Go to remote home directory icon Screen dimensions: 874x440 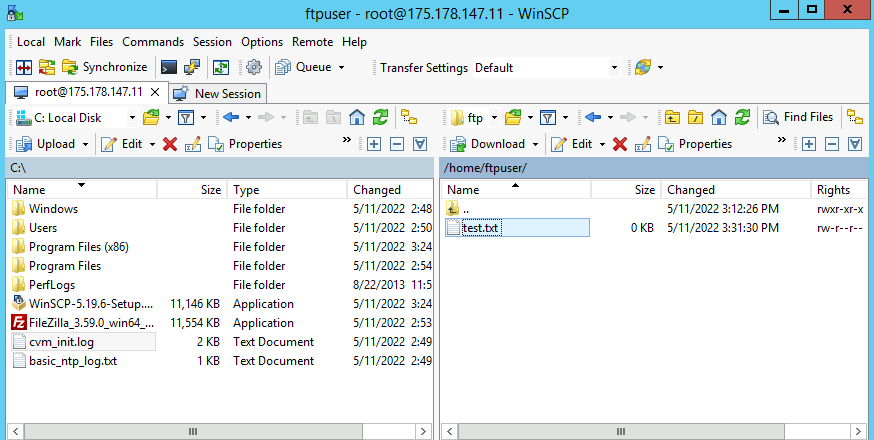(x=719, y=117)
